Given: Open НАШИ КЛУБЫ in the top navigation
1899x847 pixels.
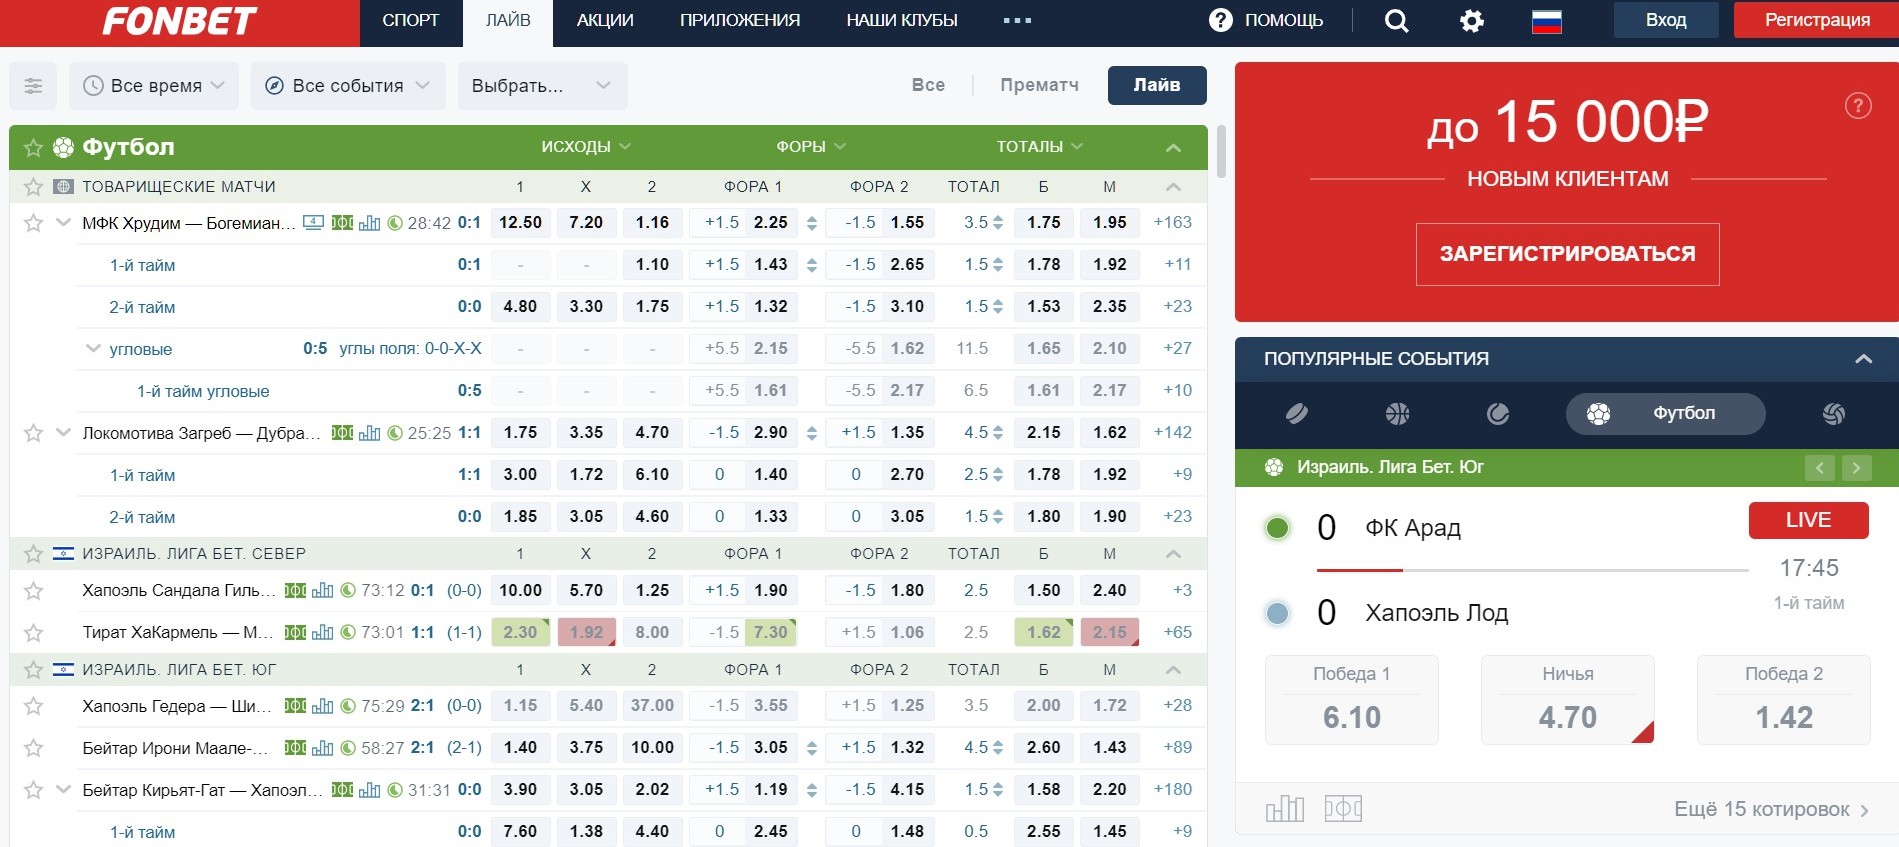Looking at the screenshot, I should [902, 20].
